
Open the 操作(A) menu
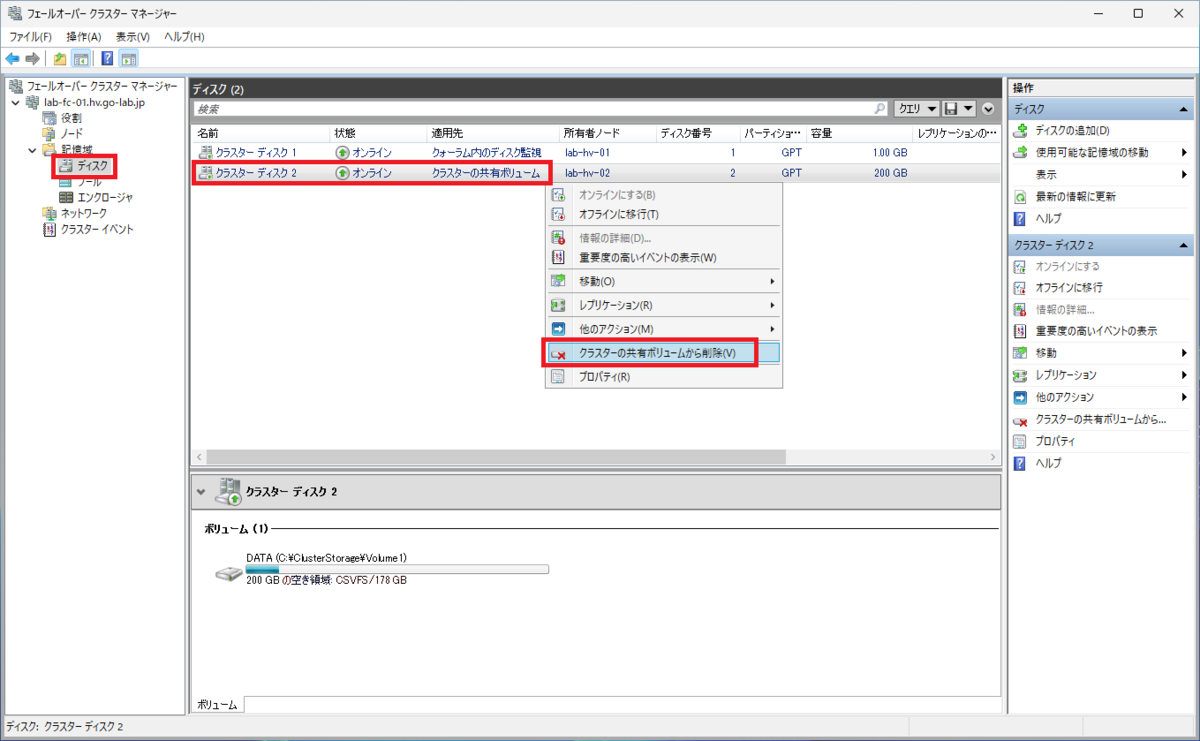[x=83, y=37]
